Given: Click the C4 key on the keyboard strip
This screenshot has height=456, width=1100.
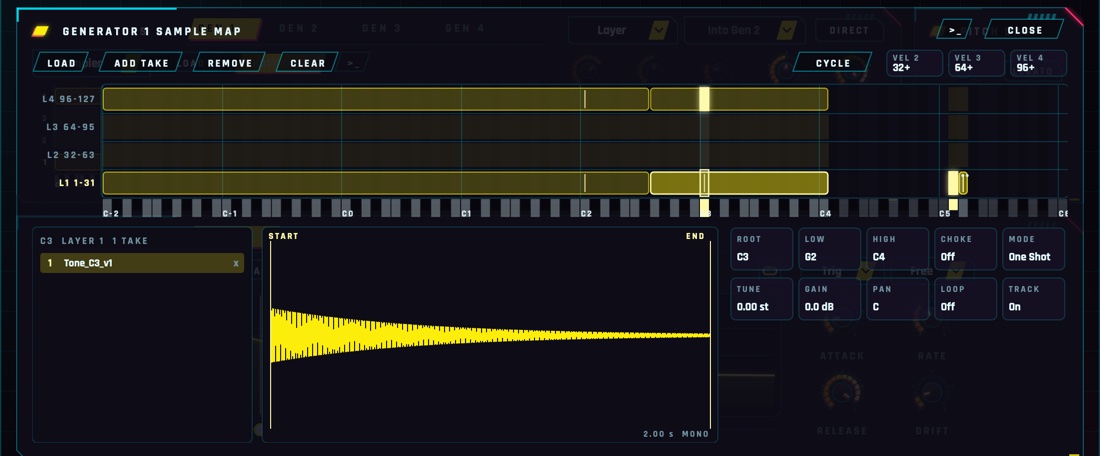Looking at the screenshot, I should [x=824, y=208].
